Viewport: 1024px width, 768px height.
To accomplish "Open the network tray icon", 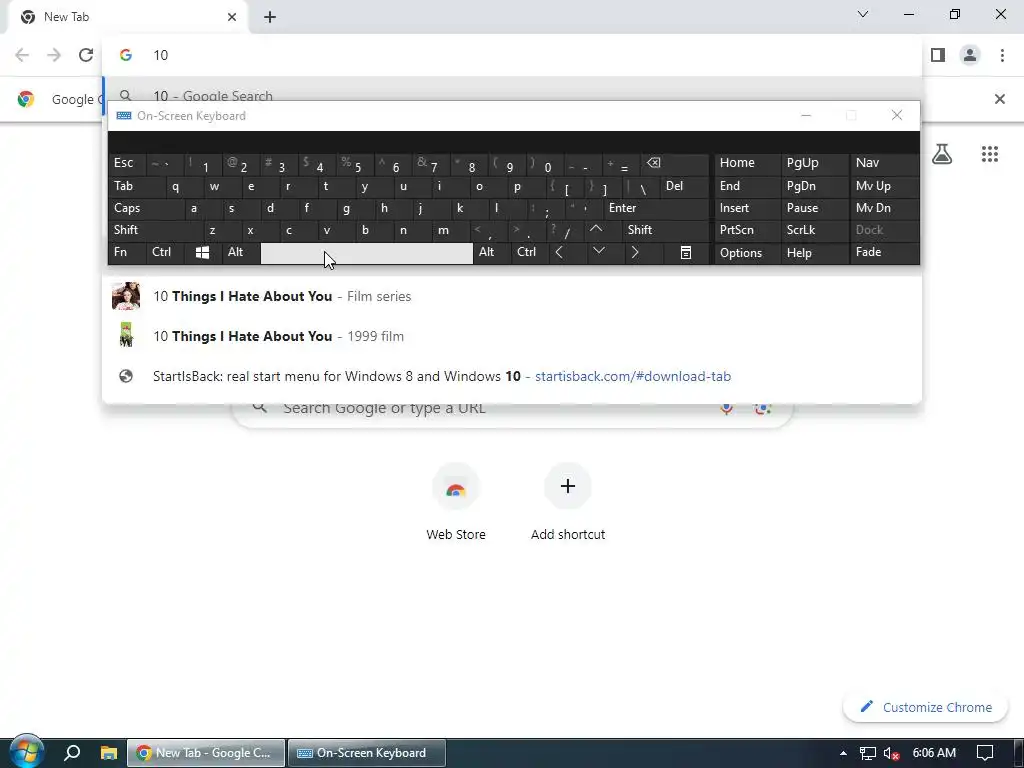I will [x=867, y=754].
